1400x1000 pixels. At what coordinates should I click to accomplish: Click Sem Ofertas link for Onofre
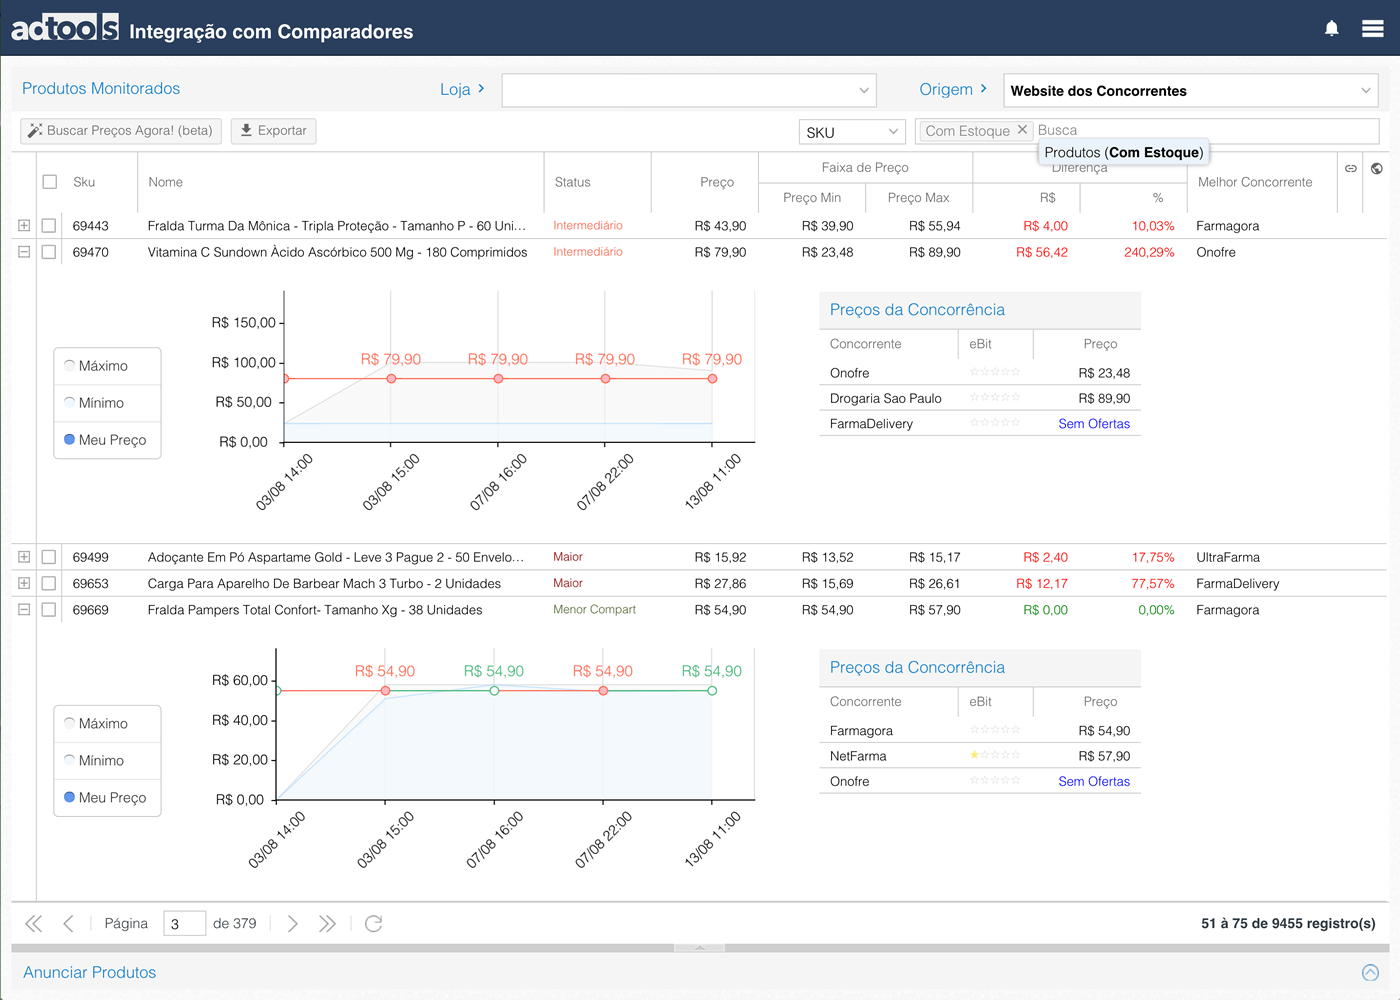pos(1094,782)
